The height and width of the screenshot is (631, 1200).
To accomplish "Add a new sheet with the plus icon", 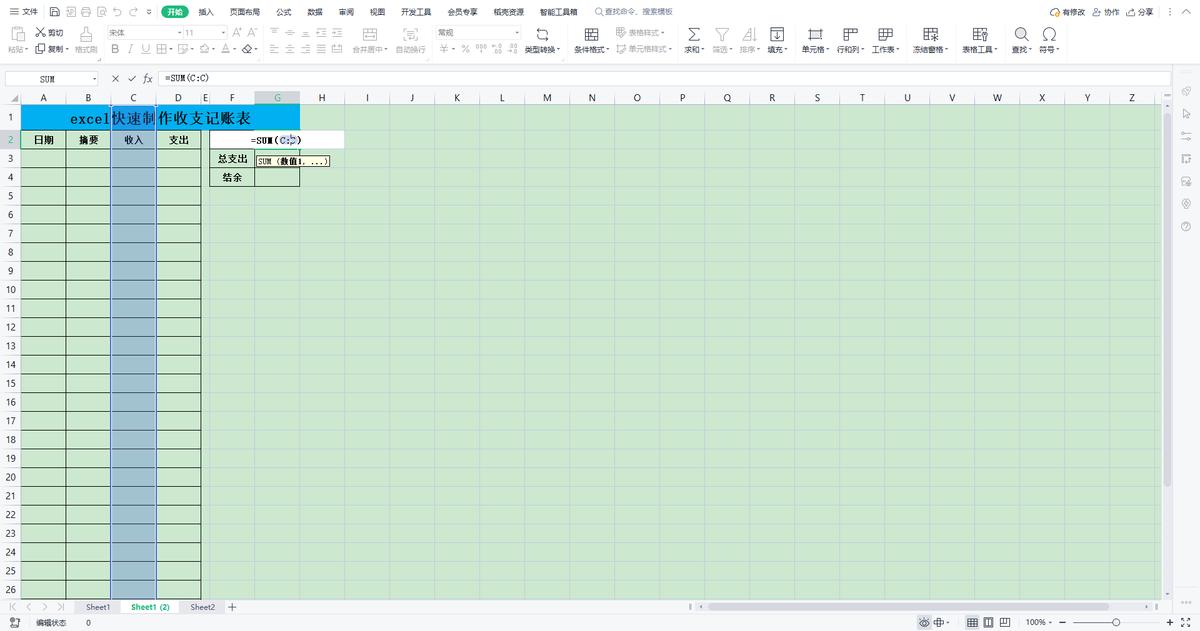I will 232,607.
